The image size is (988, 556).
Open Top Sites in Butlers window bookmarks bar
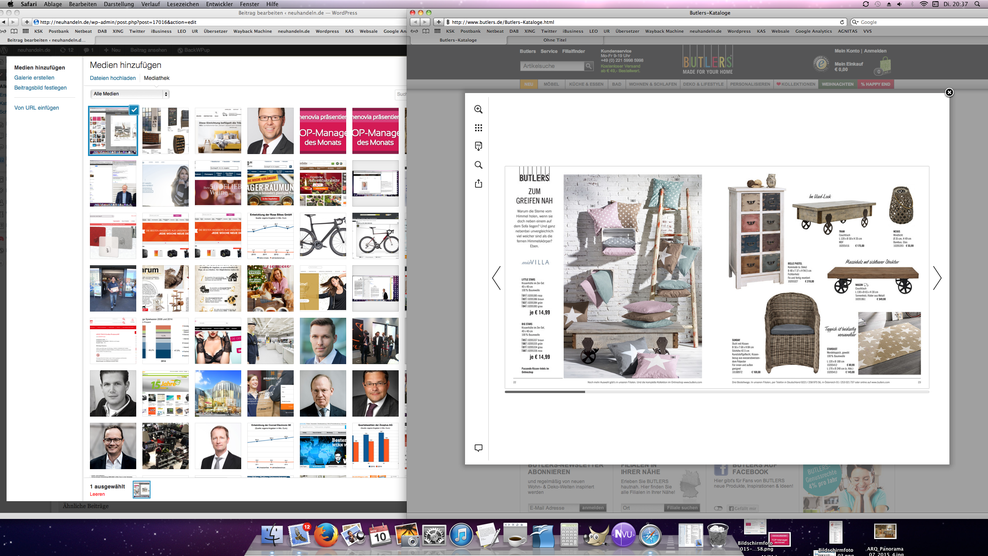(437, 31)
